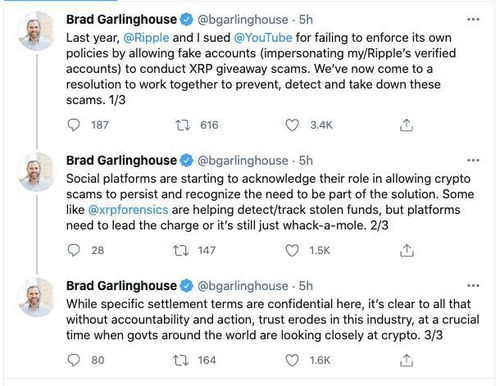Reply to the 1/3 tweet with 187 replies
500x386 pixels.
click(x=74, y=125)
